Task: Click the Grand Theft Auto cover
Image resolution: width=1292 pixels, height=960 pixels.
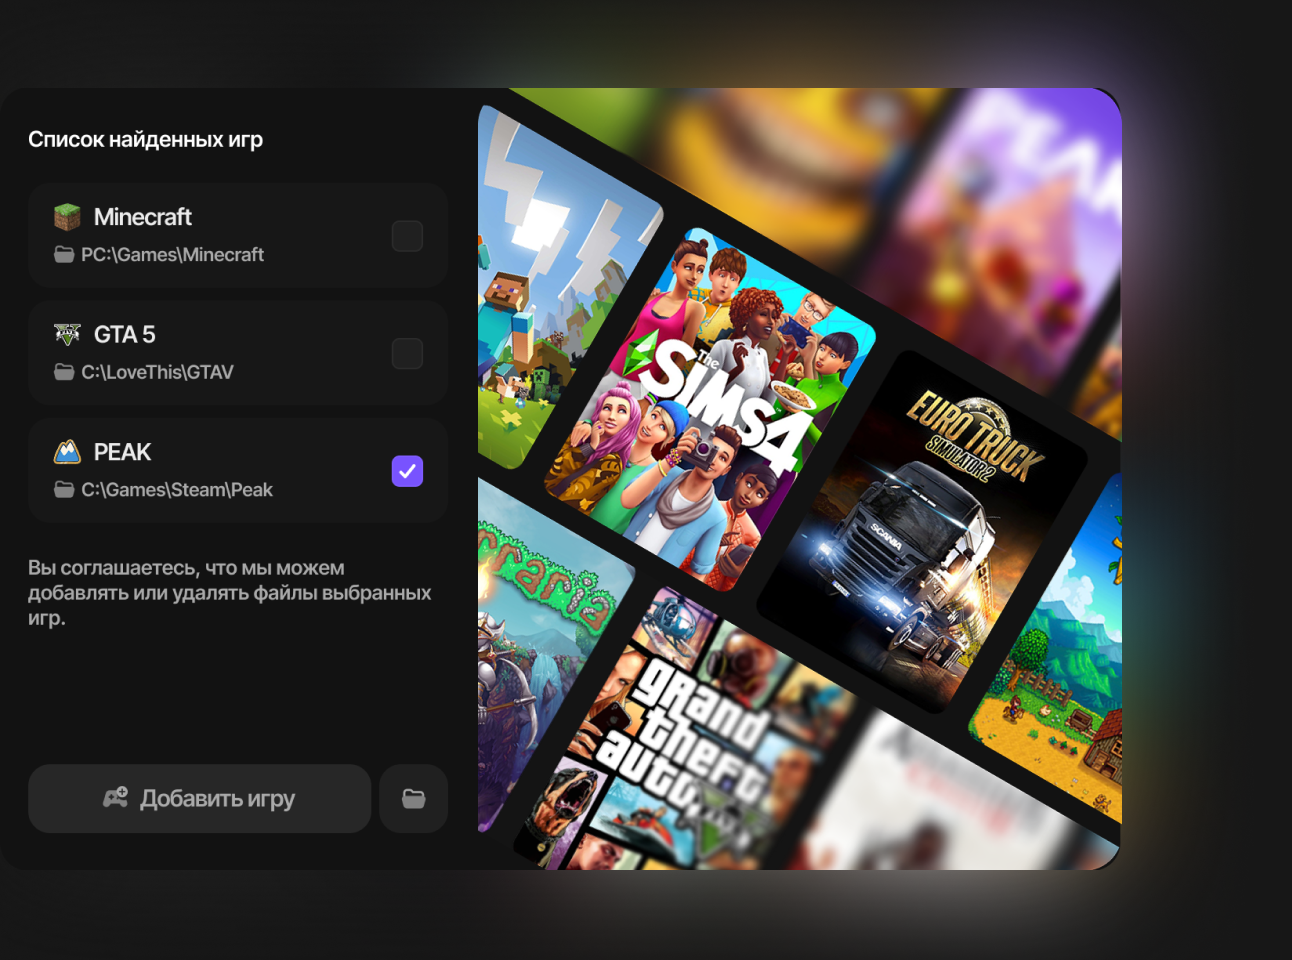Action: pos(690,730)
